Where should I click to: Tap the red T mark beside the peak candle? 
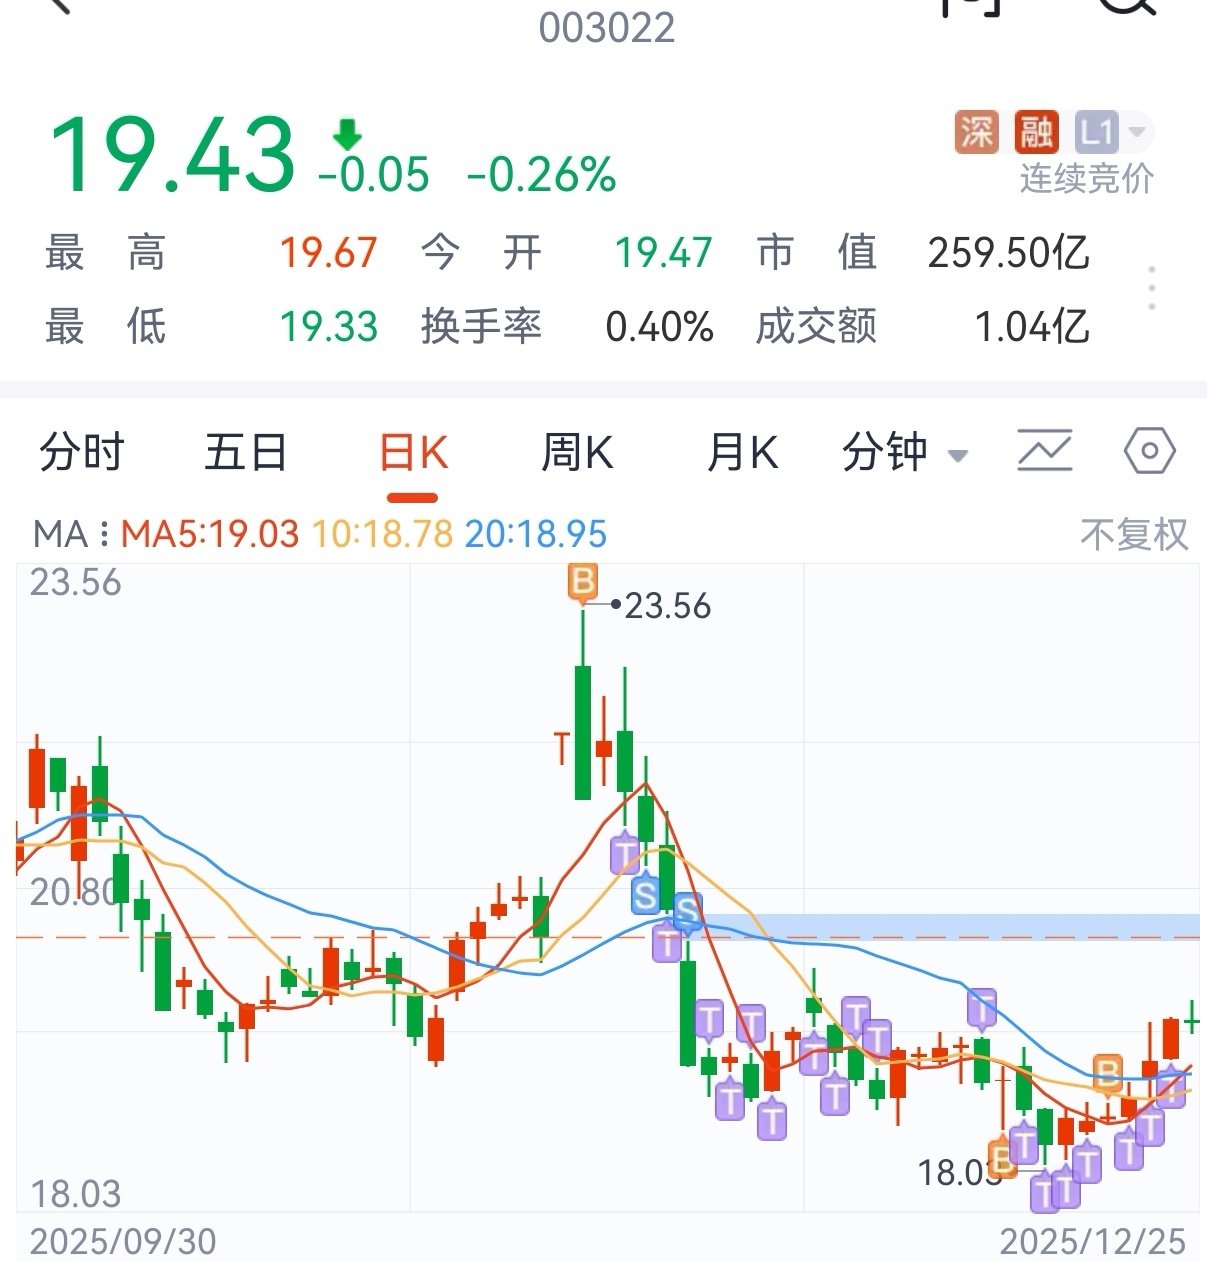tap(562, 747)
